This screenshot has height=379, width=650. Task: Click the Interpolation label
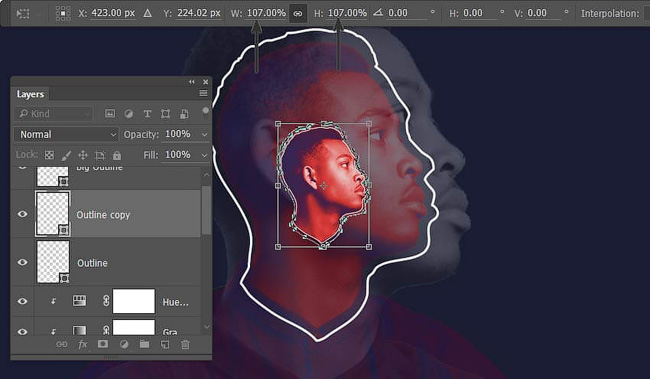(x=609, y=14)
